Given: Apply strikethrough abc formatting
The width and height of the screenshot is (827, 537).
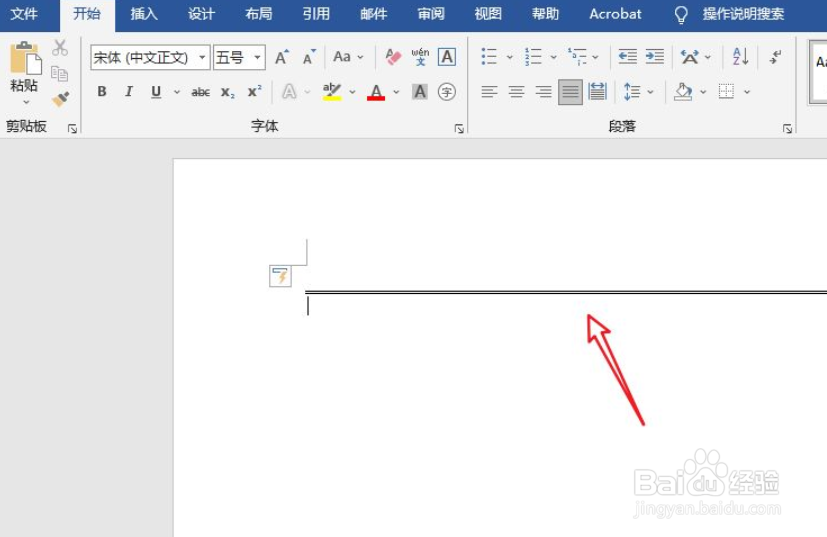Looking at the screenshot, I should click(200, 92).
